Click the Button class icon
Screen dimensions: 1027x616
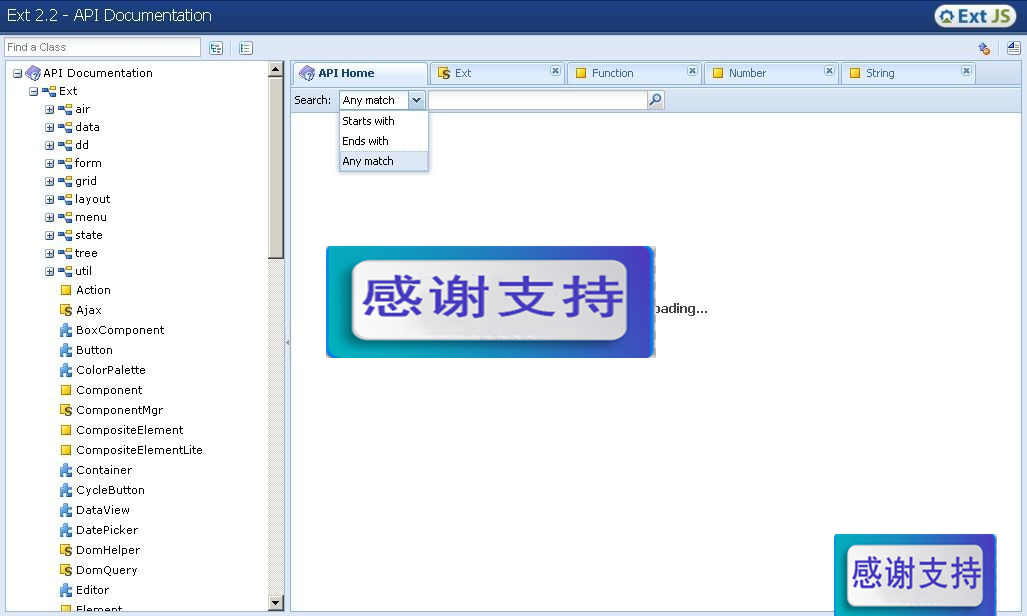pos(65,350)
